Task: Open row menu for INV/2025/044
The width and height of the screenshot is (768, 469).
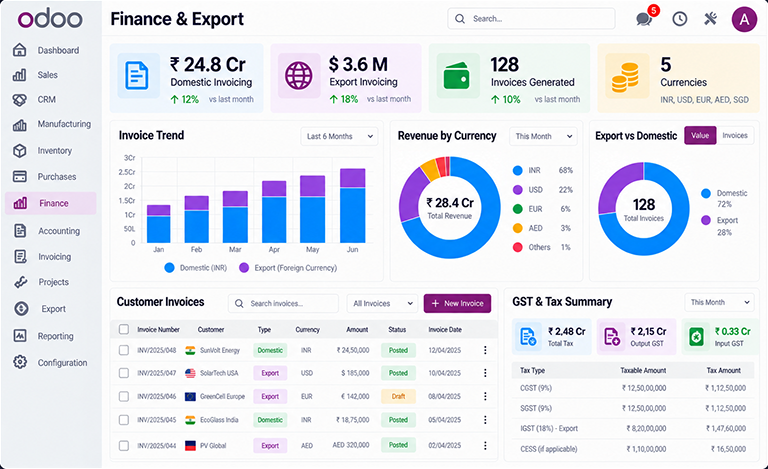Action: [x=485, y=445]
